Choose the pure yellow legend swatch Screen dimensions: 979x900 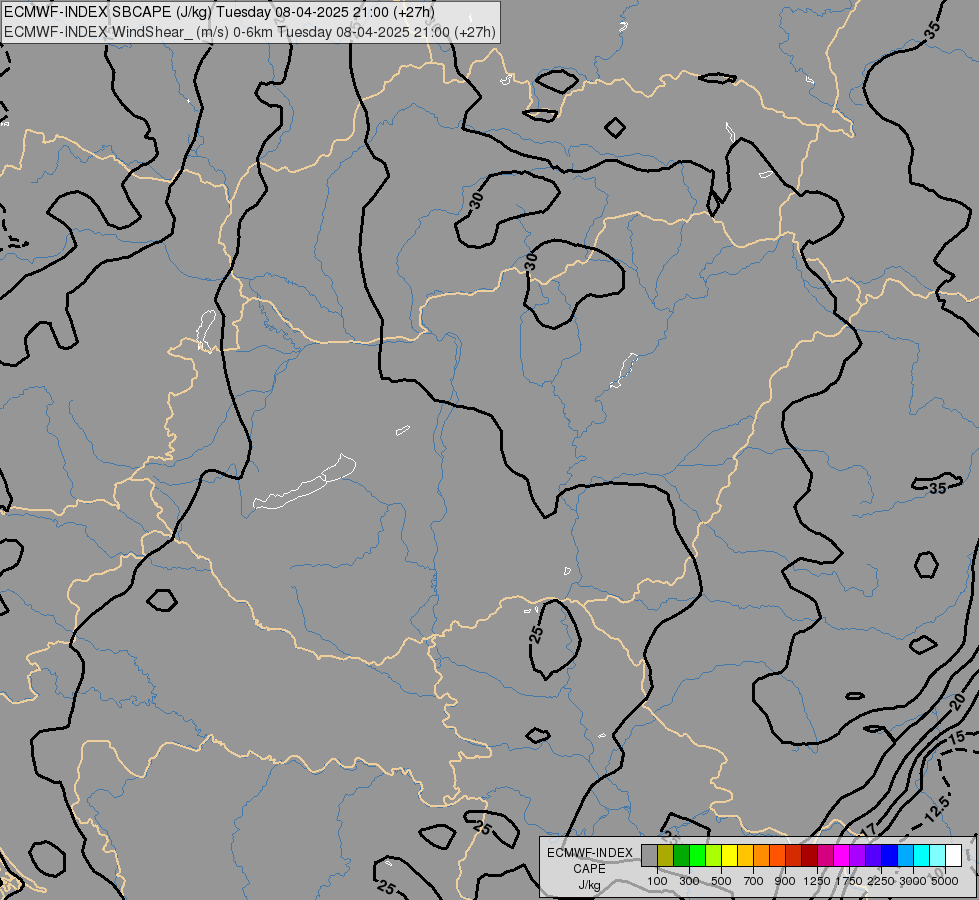pyautogui.click(x=729, y=855)
